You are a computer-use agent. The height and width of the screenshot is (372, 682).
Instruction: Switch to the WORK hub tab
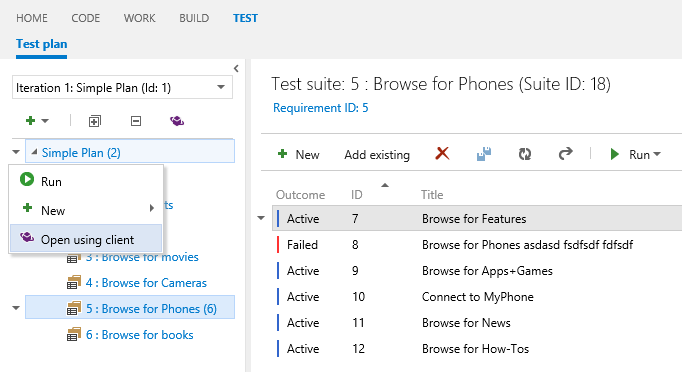[139, 18]
